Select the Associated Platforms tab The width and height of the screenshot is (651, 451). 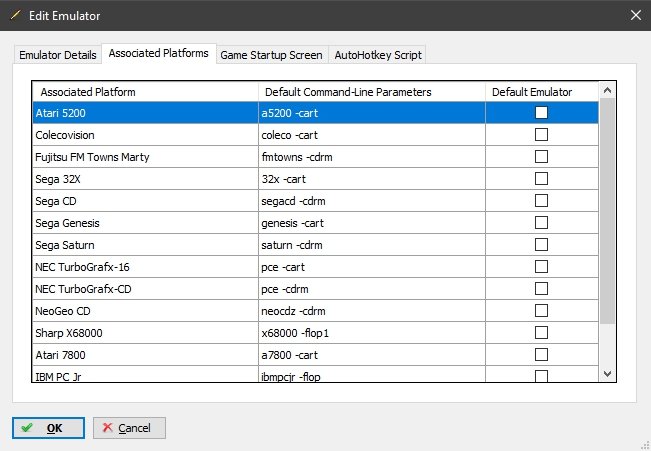(x=159, y=54)
